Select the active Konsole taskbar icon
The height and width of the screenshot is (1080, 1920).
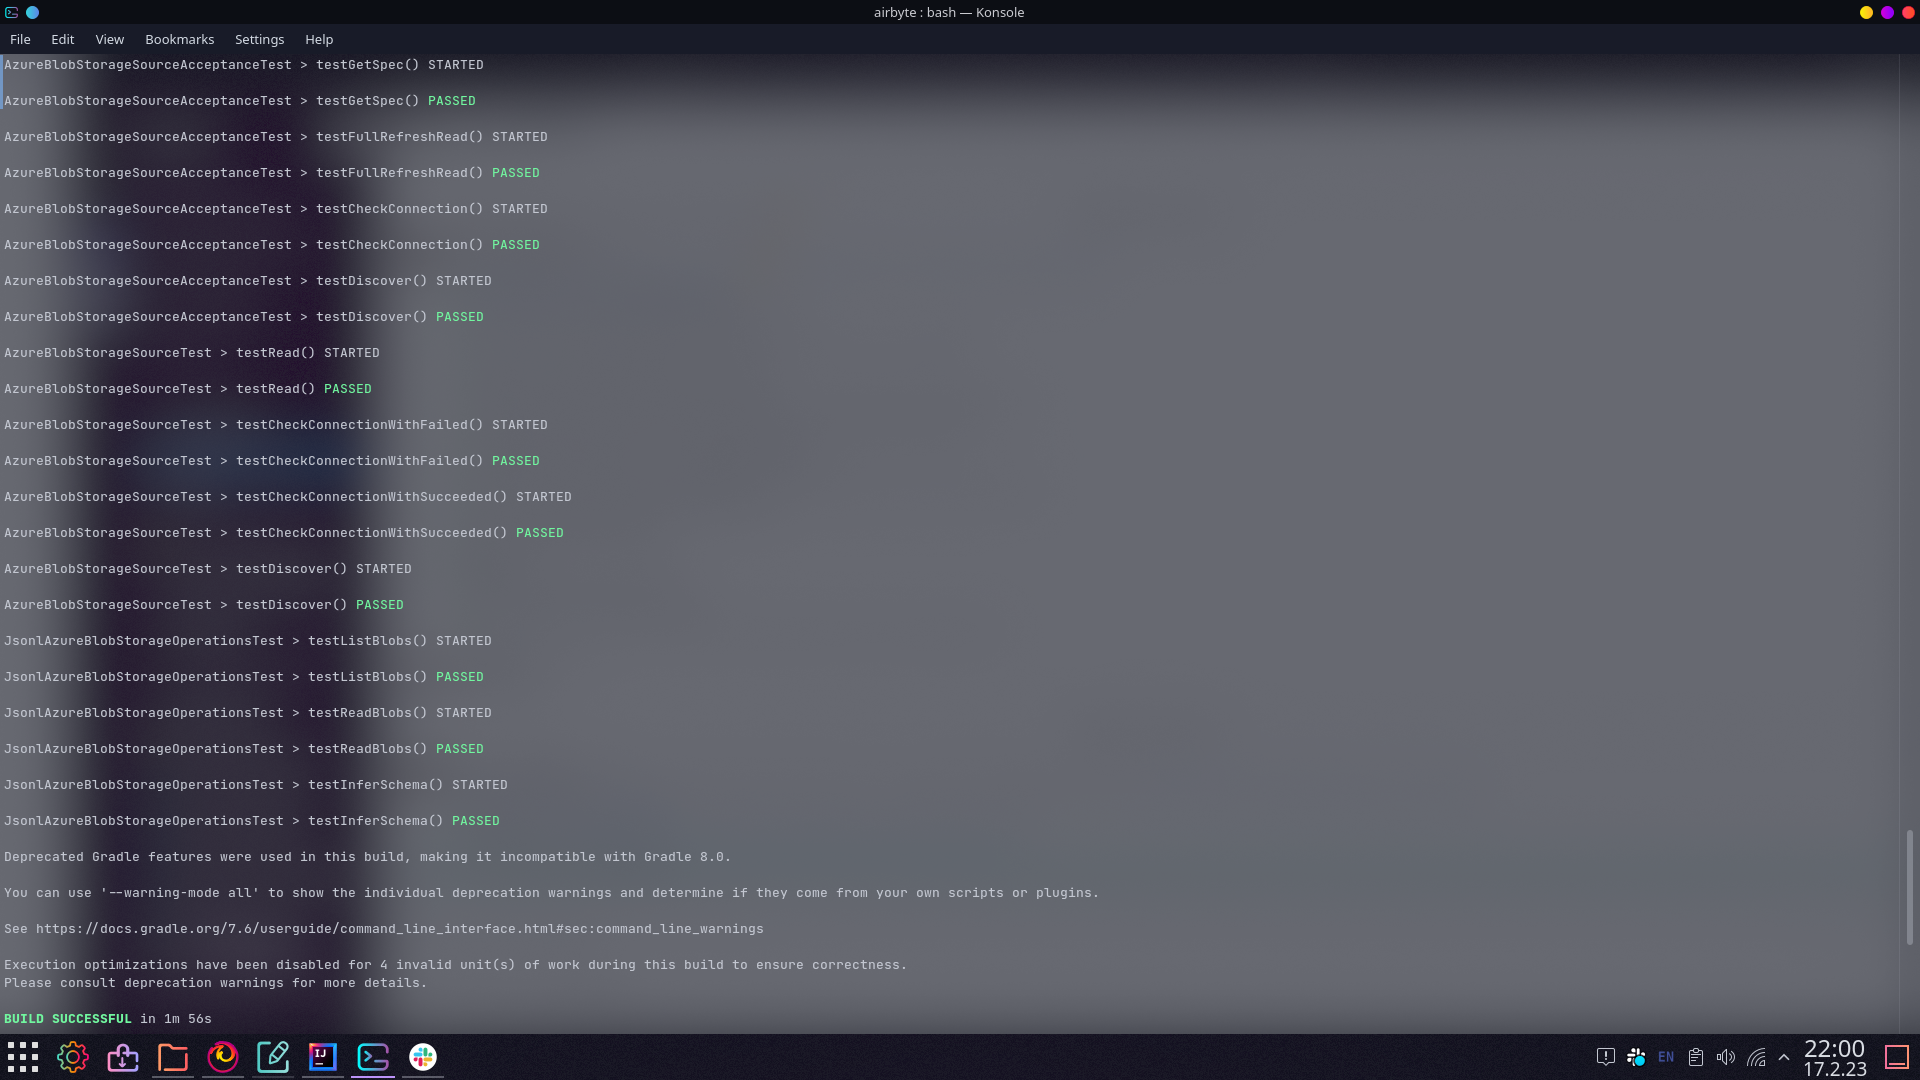pos(372,1057)
